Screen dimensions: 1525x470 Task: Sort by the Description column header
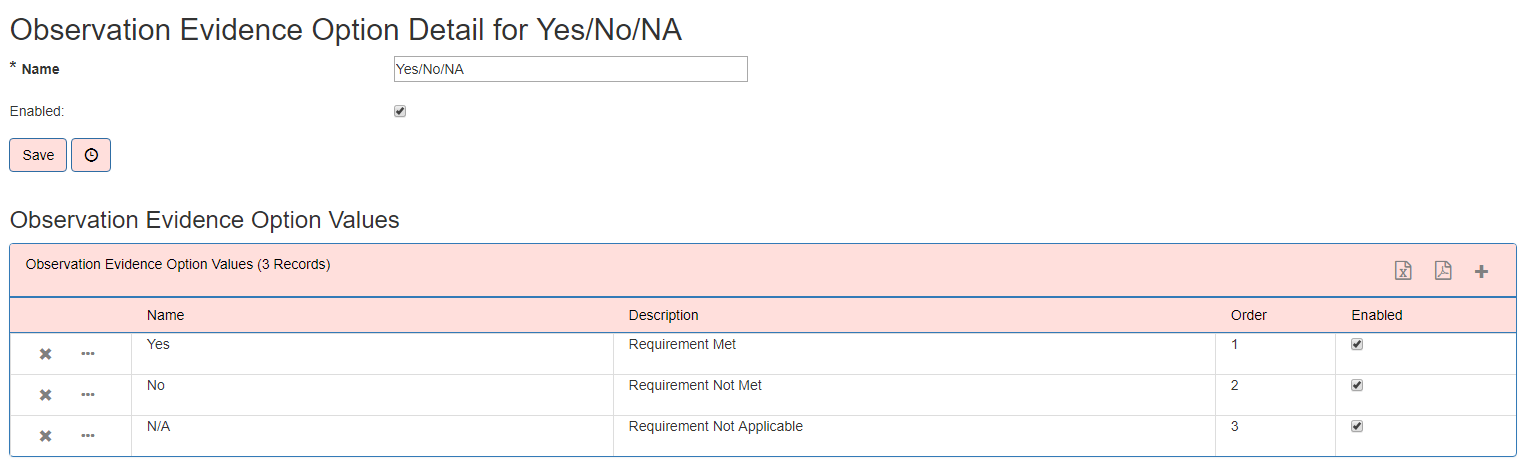pyautogui.click(x=664, y=315)
